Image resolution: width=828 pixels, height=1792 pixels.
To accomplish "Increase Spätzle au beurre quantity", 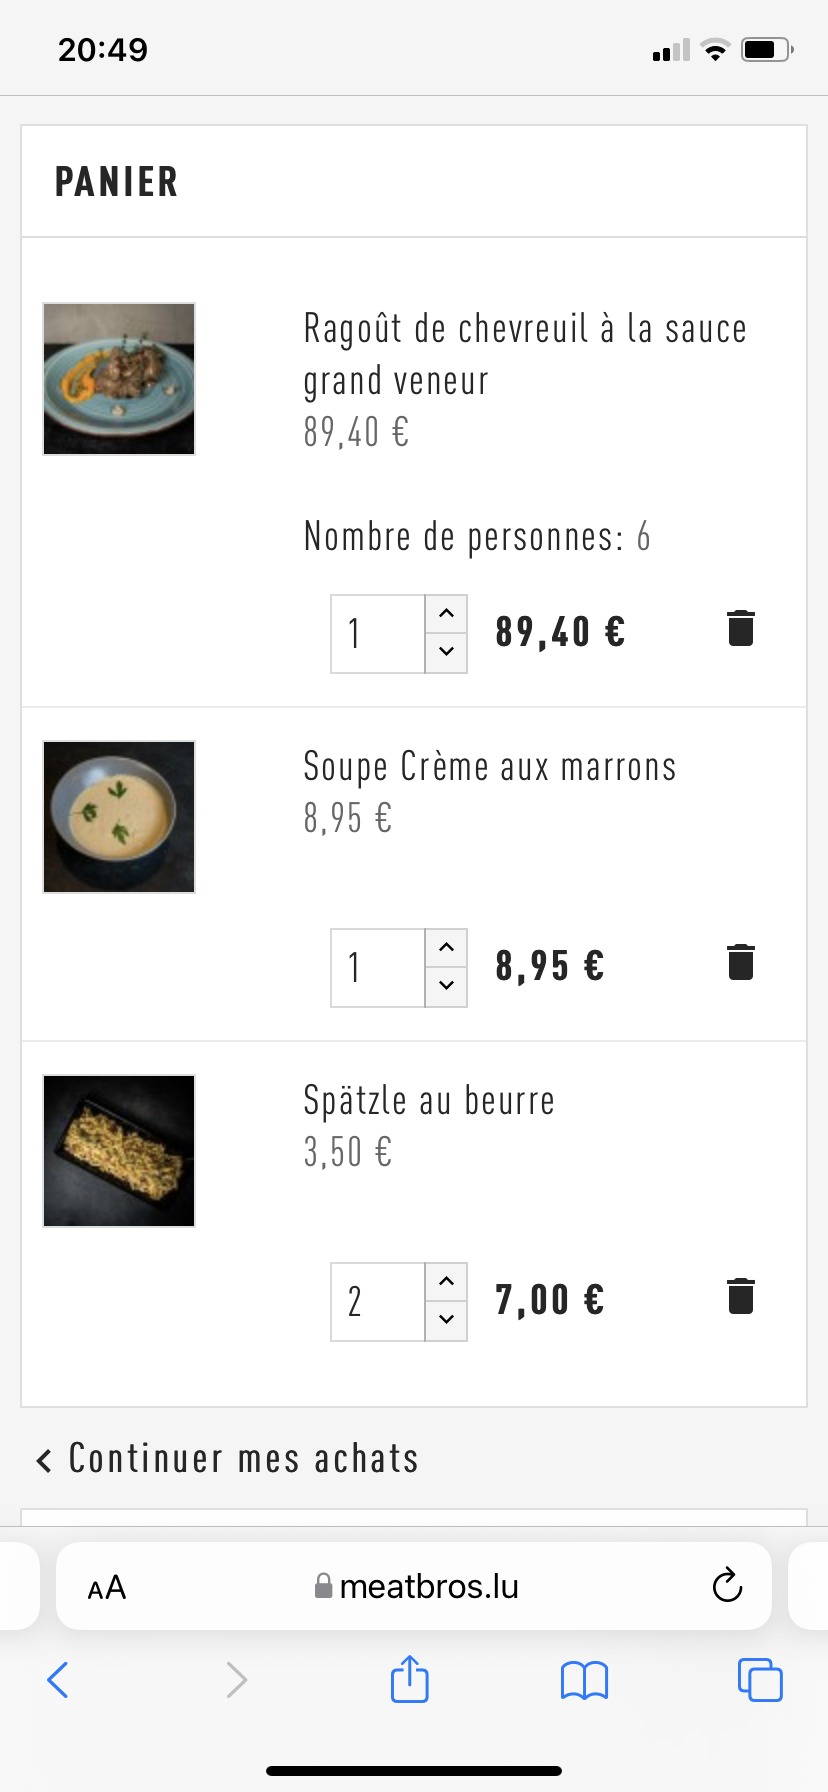I will (x=447, y=1282).
